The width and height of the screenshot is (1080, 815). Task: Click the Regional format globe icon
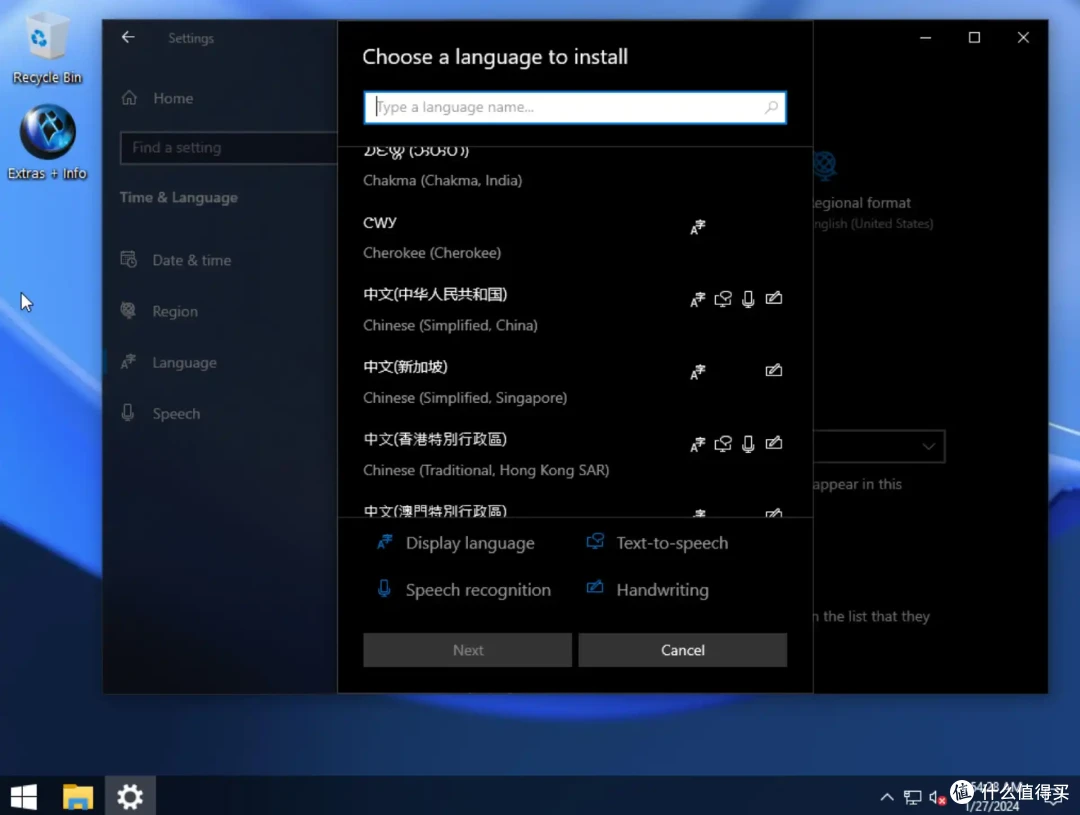824,165
